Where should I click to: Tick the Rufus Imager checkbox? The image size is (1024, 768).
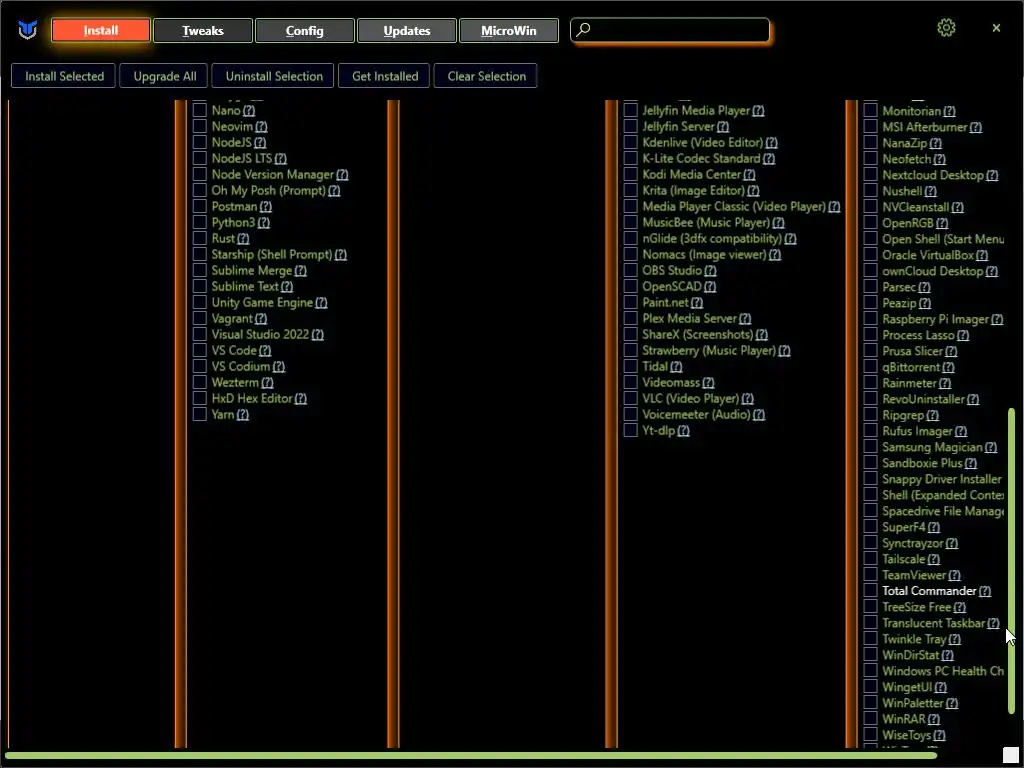pos(871,431)
